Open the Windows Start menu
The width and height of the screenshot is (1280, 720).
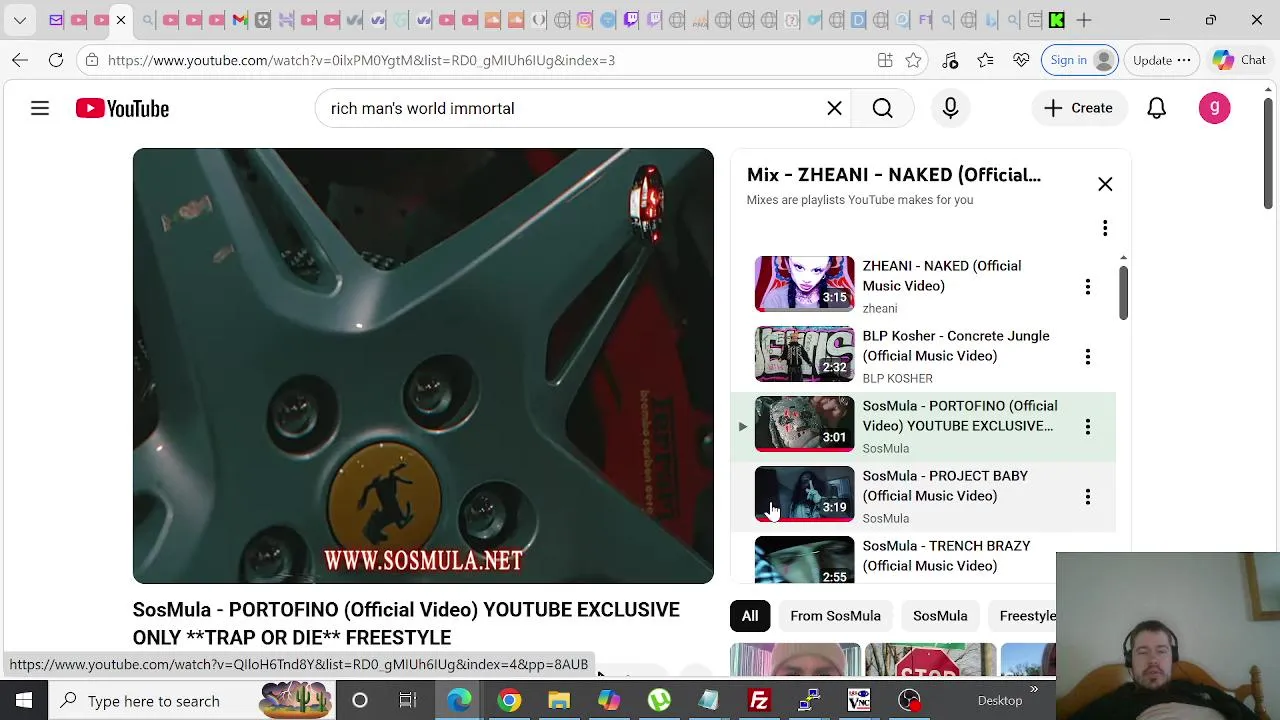24,701
